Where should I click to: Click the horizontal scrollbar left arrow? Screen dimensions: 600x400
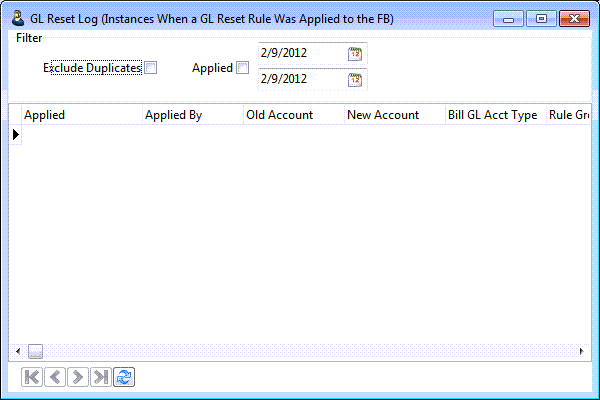(x=18, y=351)
